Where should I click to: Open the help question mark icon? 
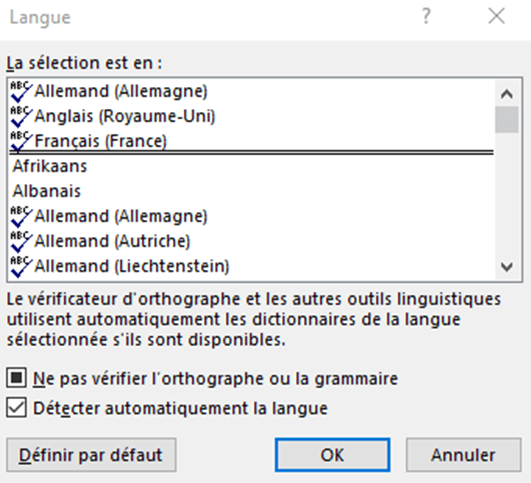(426, 16)
